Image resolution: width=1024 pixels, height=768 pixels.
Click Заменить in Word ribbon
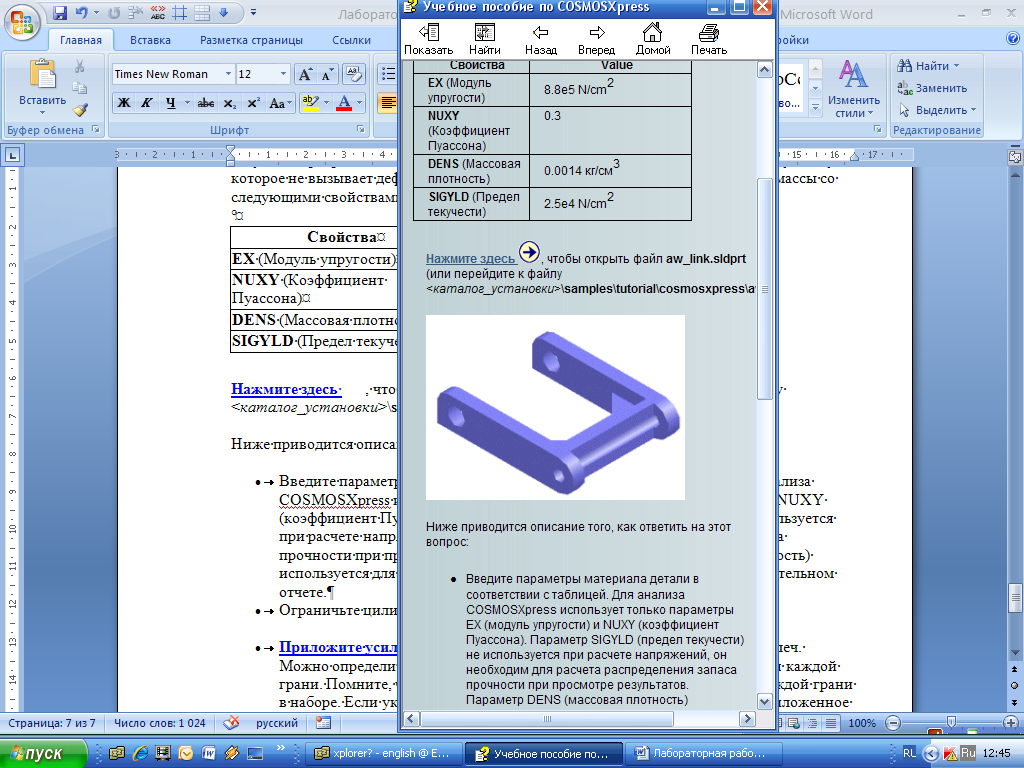click(932, 88)
